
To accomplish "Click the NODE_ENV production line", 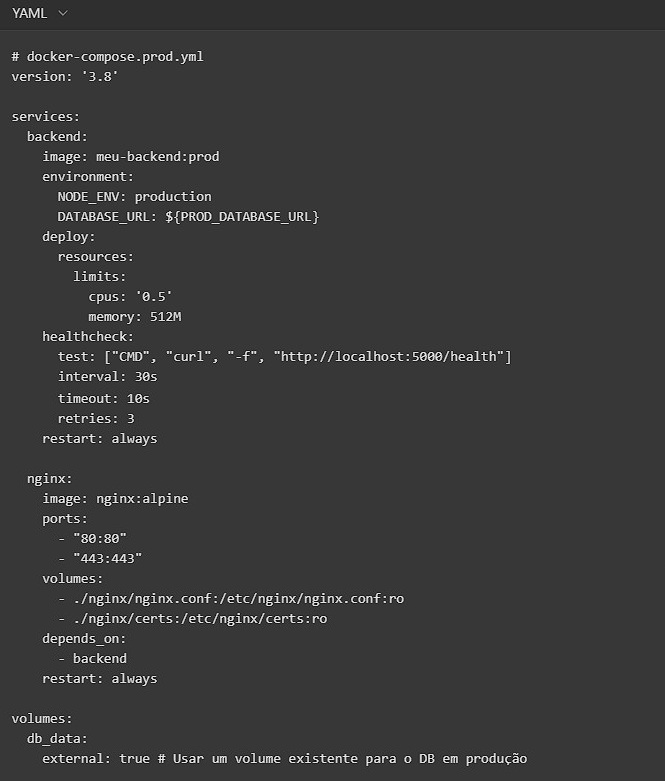I will point(134,196).
